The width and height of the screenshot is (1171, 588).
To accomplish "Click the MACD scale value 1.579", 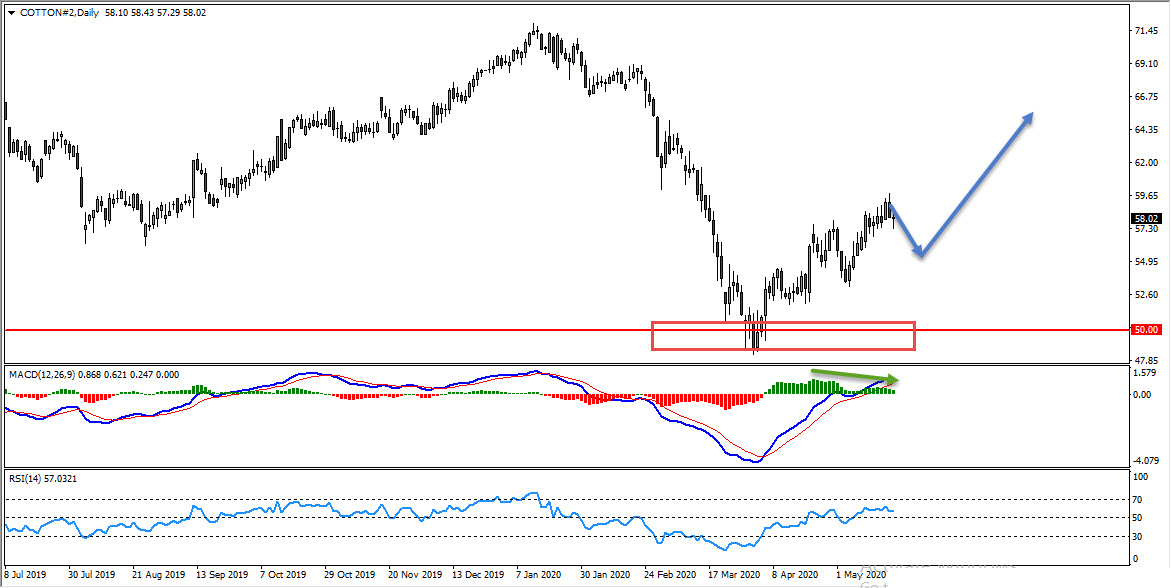I will (x=1146, y=374).
